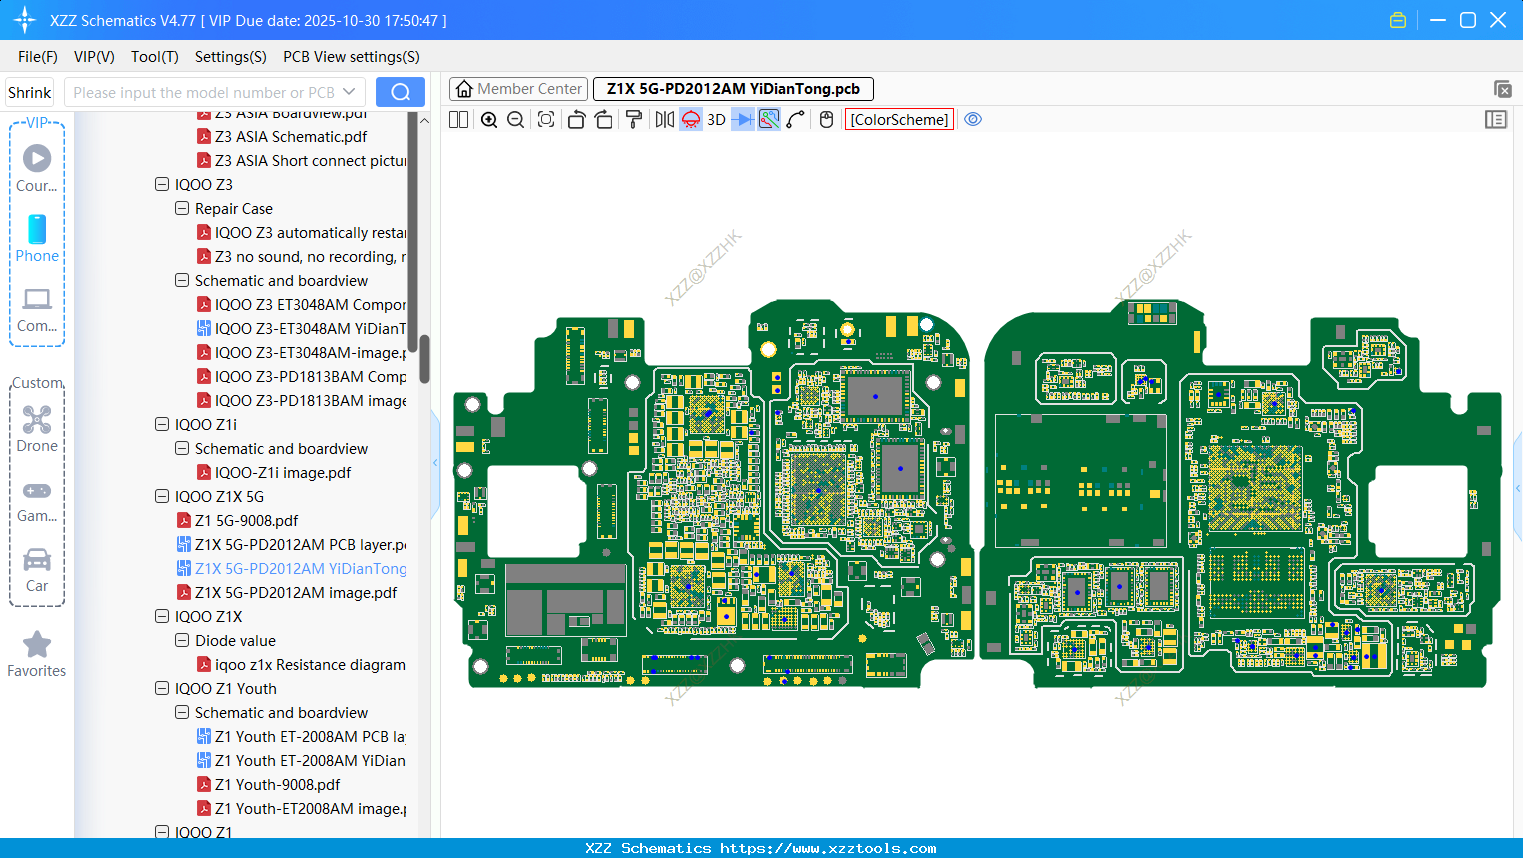Click the model number search input field
The image size is (1523, 858).
pos(203,92)
